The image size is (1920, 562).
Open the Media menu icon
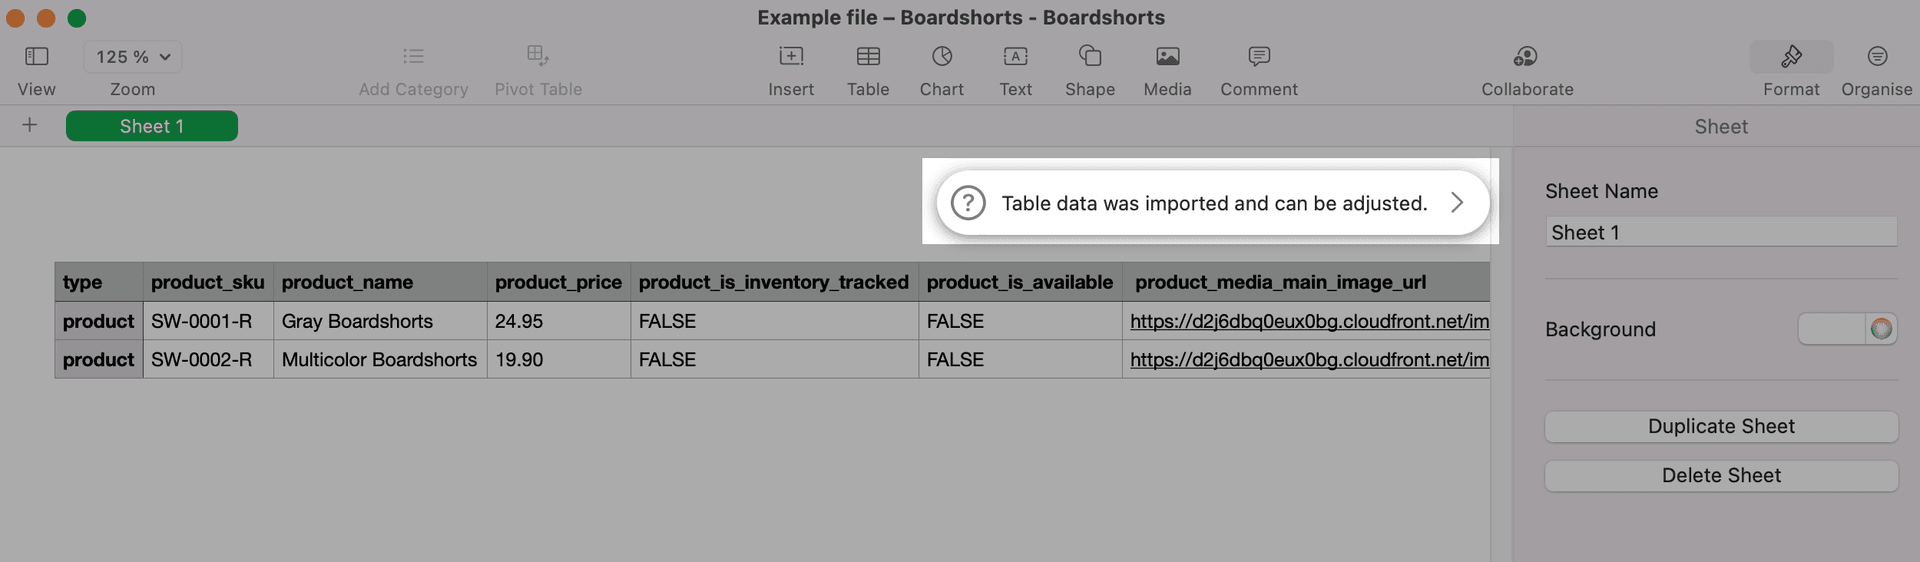tap(1167, 57)
